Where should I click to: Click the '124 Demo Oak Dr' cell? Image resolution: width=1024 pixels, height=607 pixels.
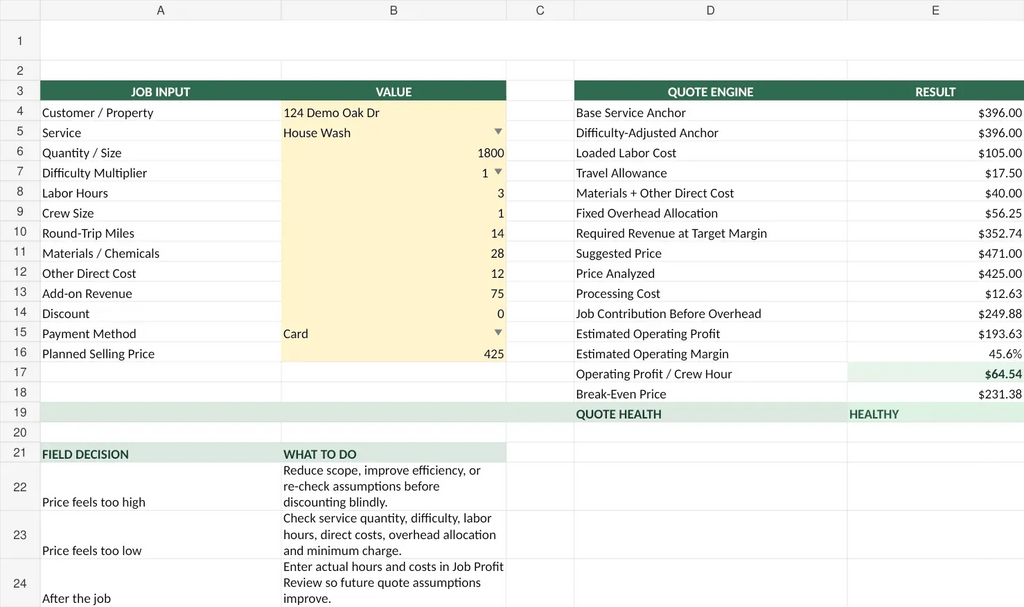pyautogui.click(x=394, y=112)
